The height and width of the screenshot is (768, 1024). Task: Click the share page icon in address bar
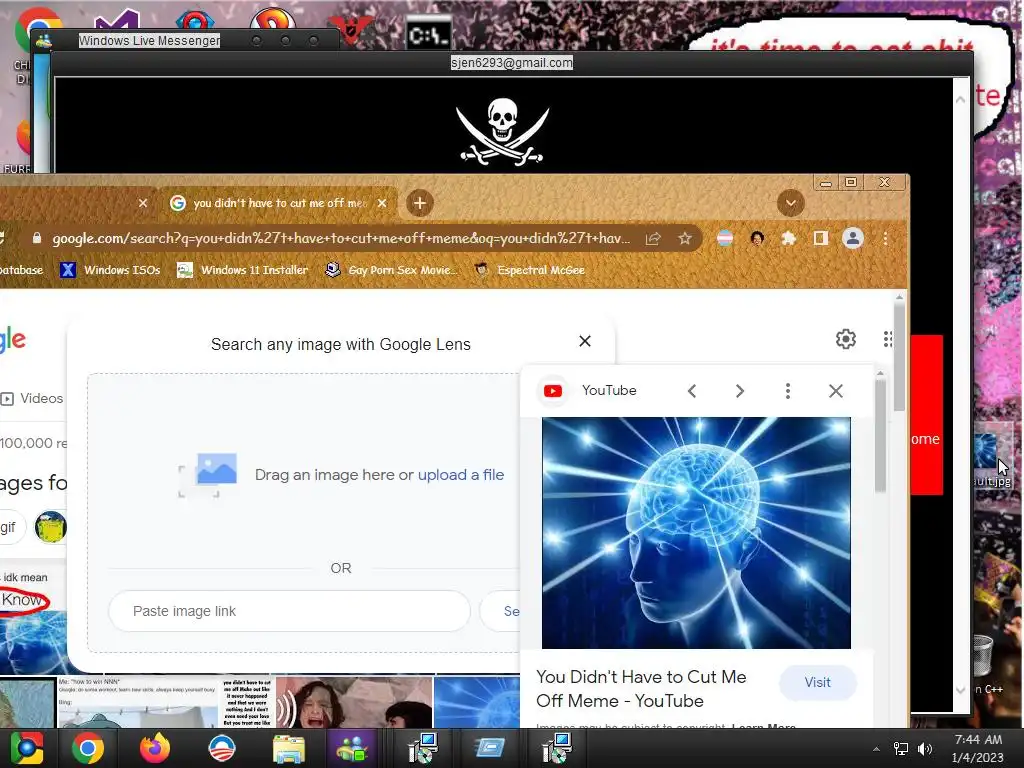point(653,238)
